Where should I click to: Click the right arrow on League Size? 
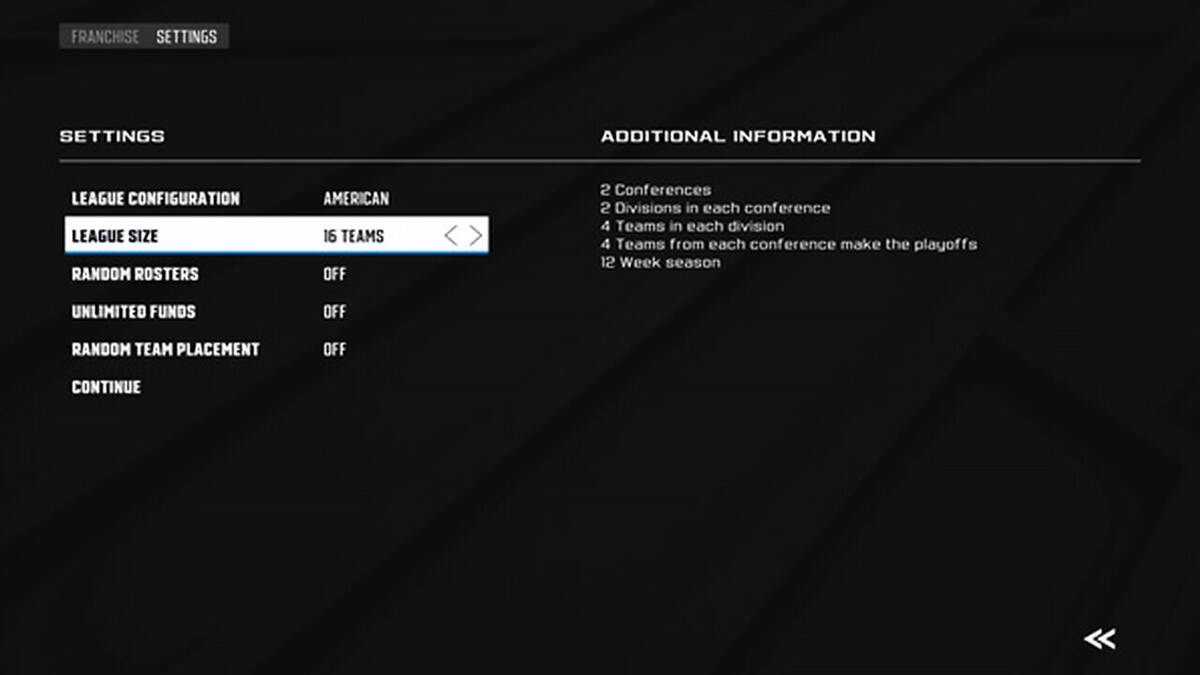click(476, 236)
